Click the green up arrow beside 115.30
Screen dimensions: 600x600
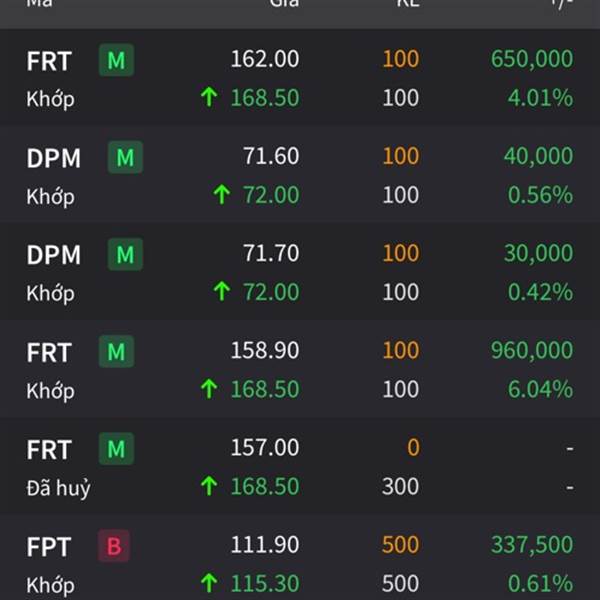coord(209,583)
